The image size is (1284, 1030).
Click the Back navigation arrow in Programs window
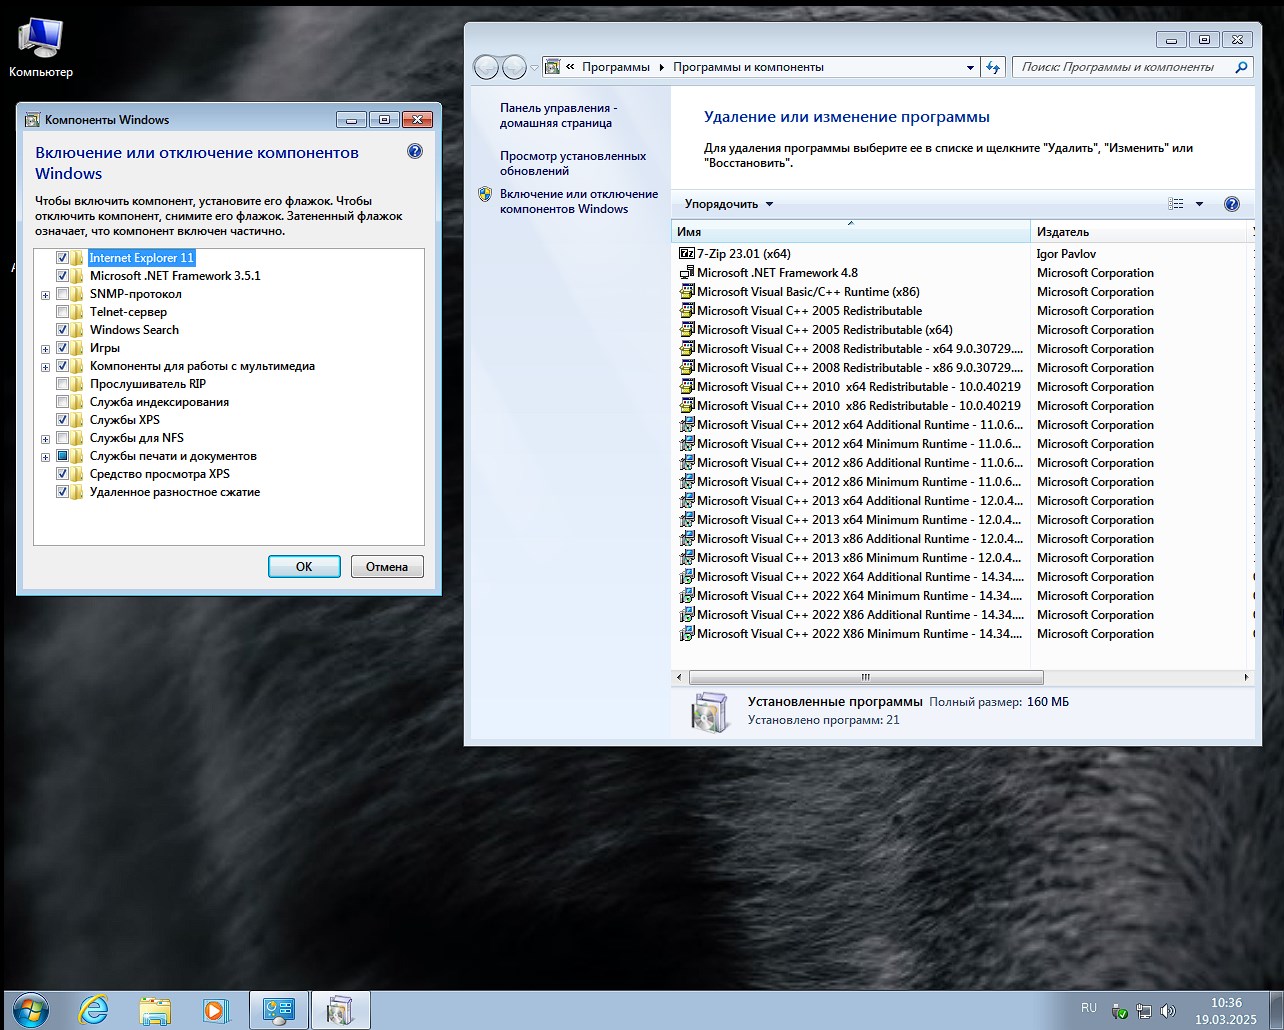pyautogui.click(x=486, y=67)
